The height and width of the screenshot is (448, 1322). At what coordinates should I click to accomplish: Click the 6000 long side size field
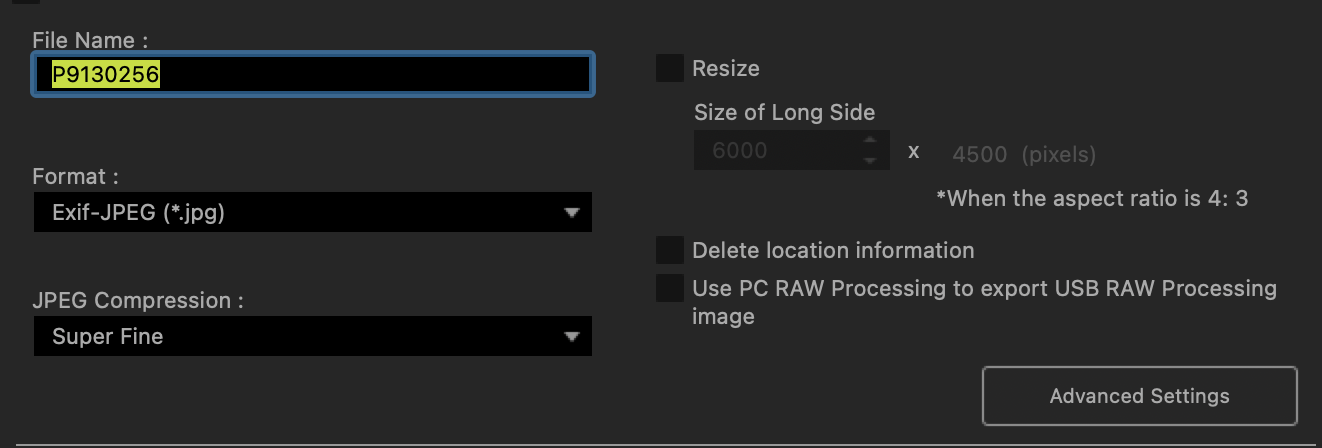pos(775,151)
